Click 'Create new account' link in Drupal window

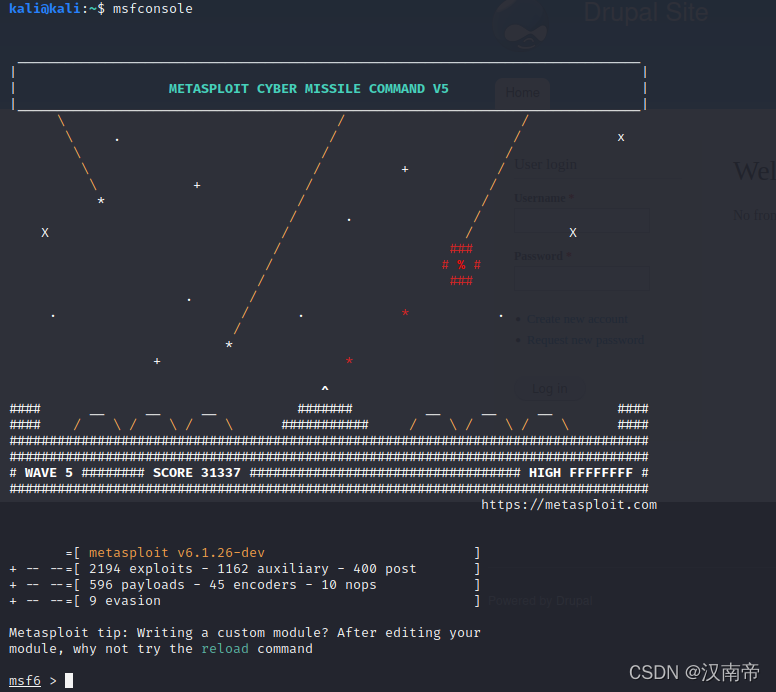(578, 319)
